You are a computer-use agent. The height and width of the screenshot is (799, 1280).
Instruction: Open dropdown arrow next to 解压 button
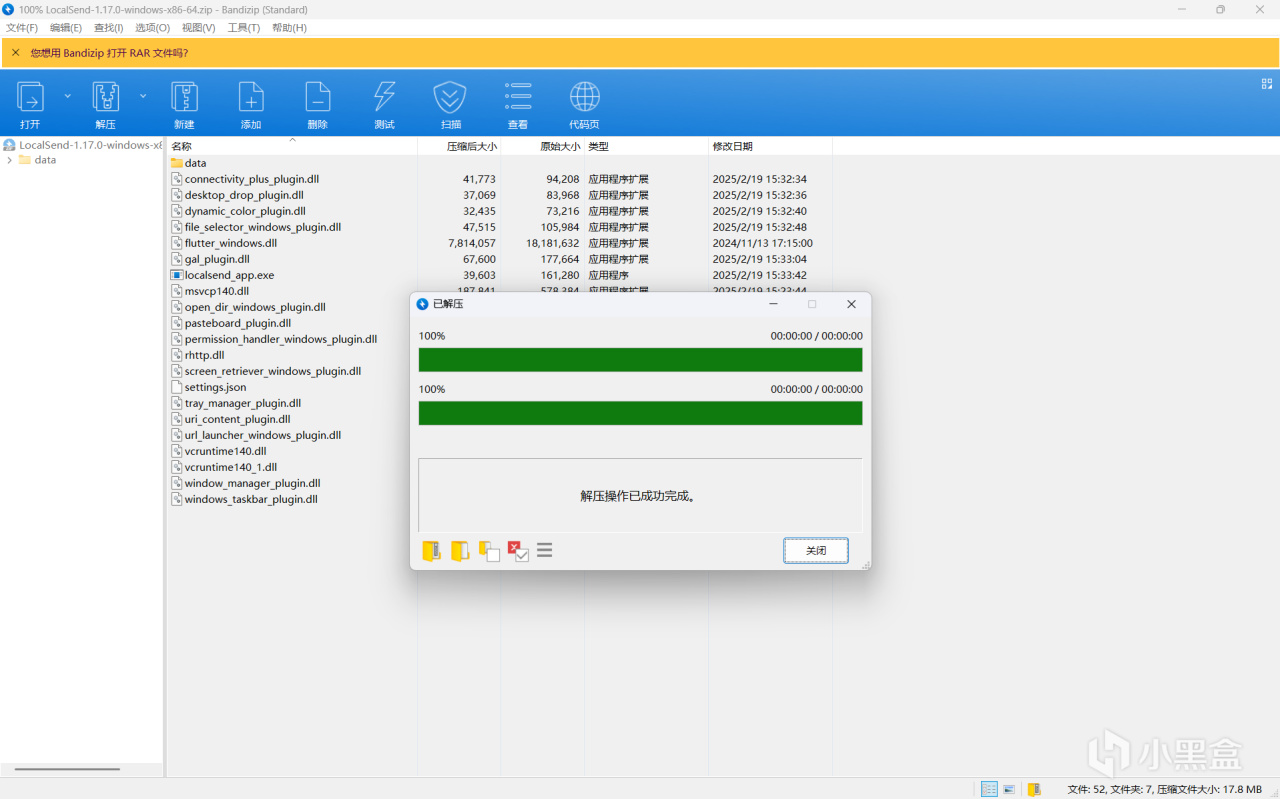(x=143, y=96)
